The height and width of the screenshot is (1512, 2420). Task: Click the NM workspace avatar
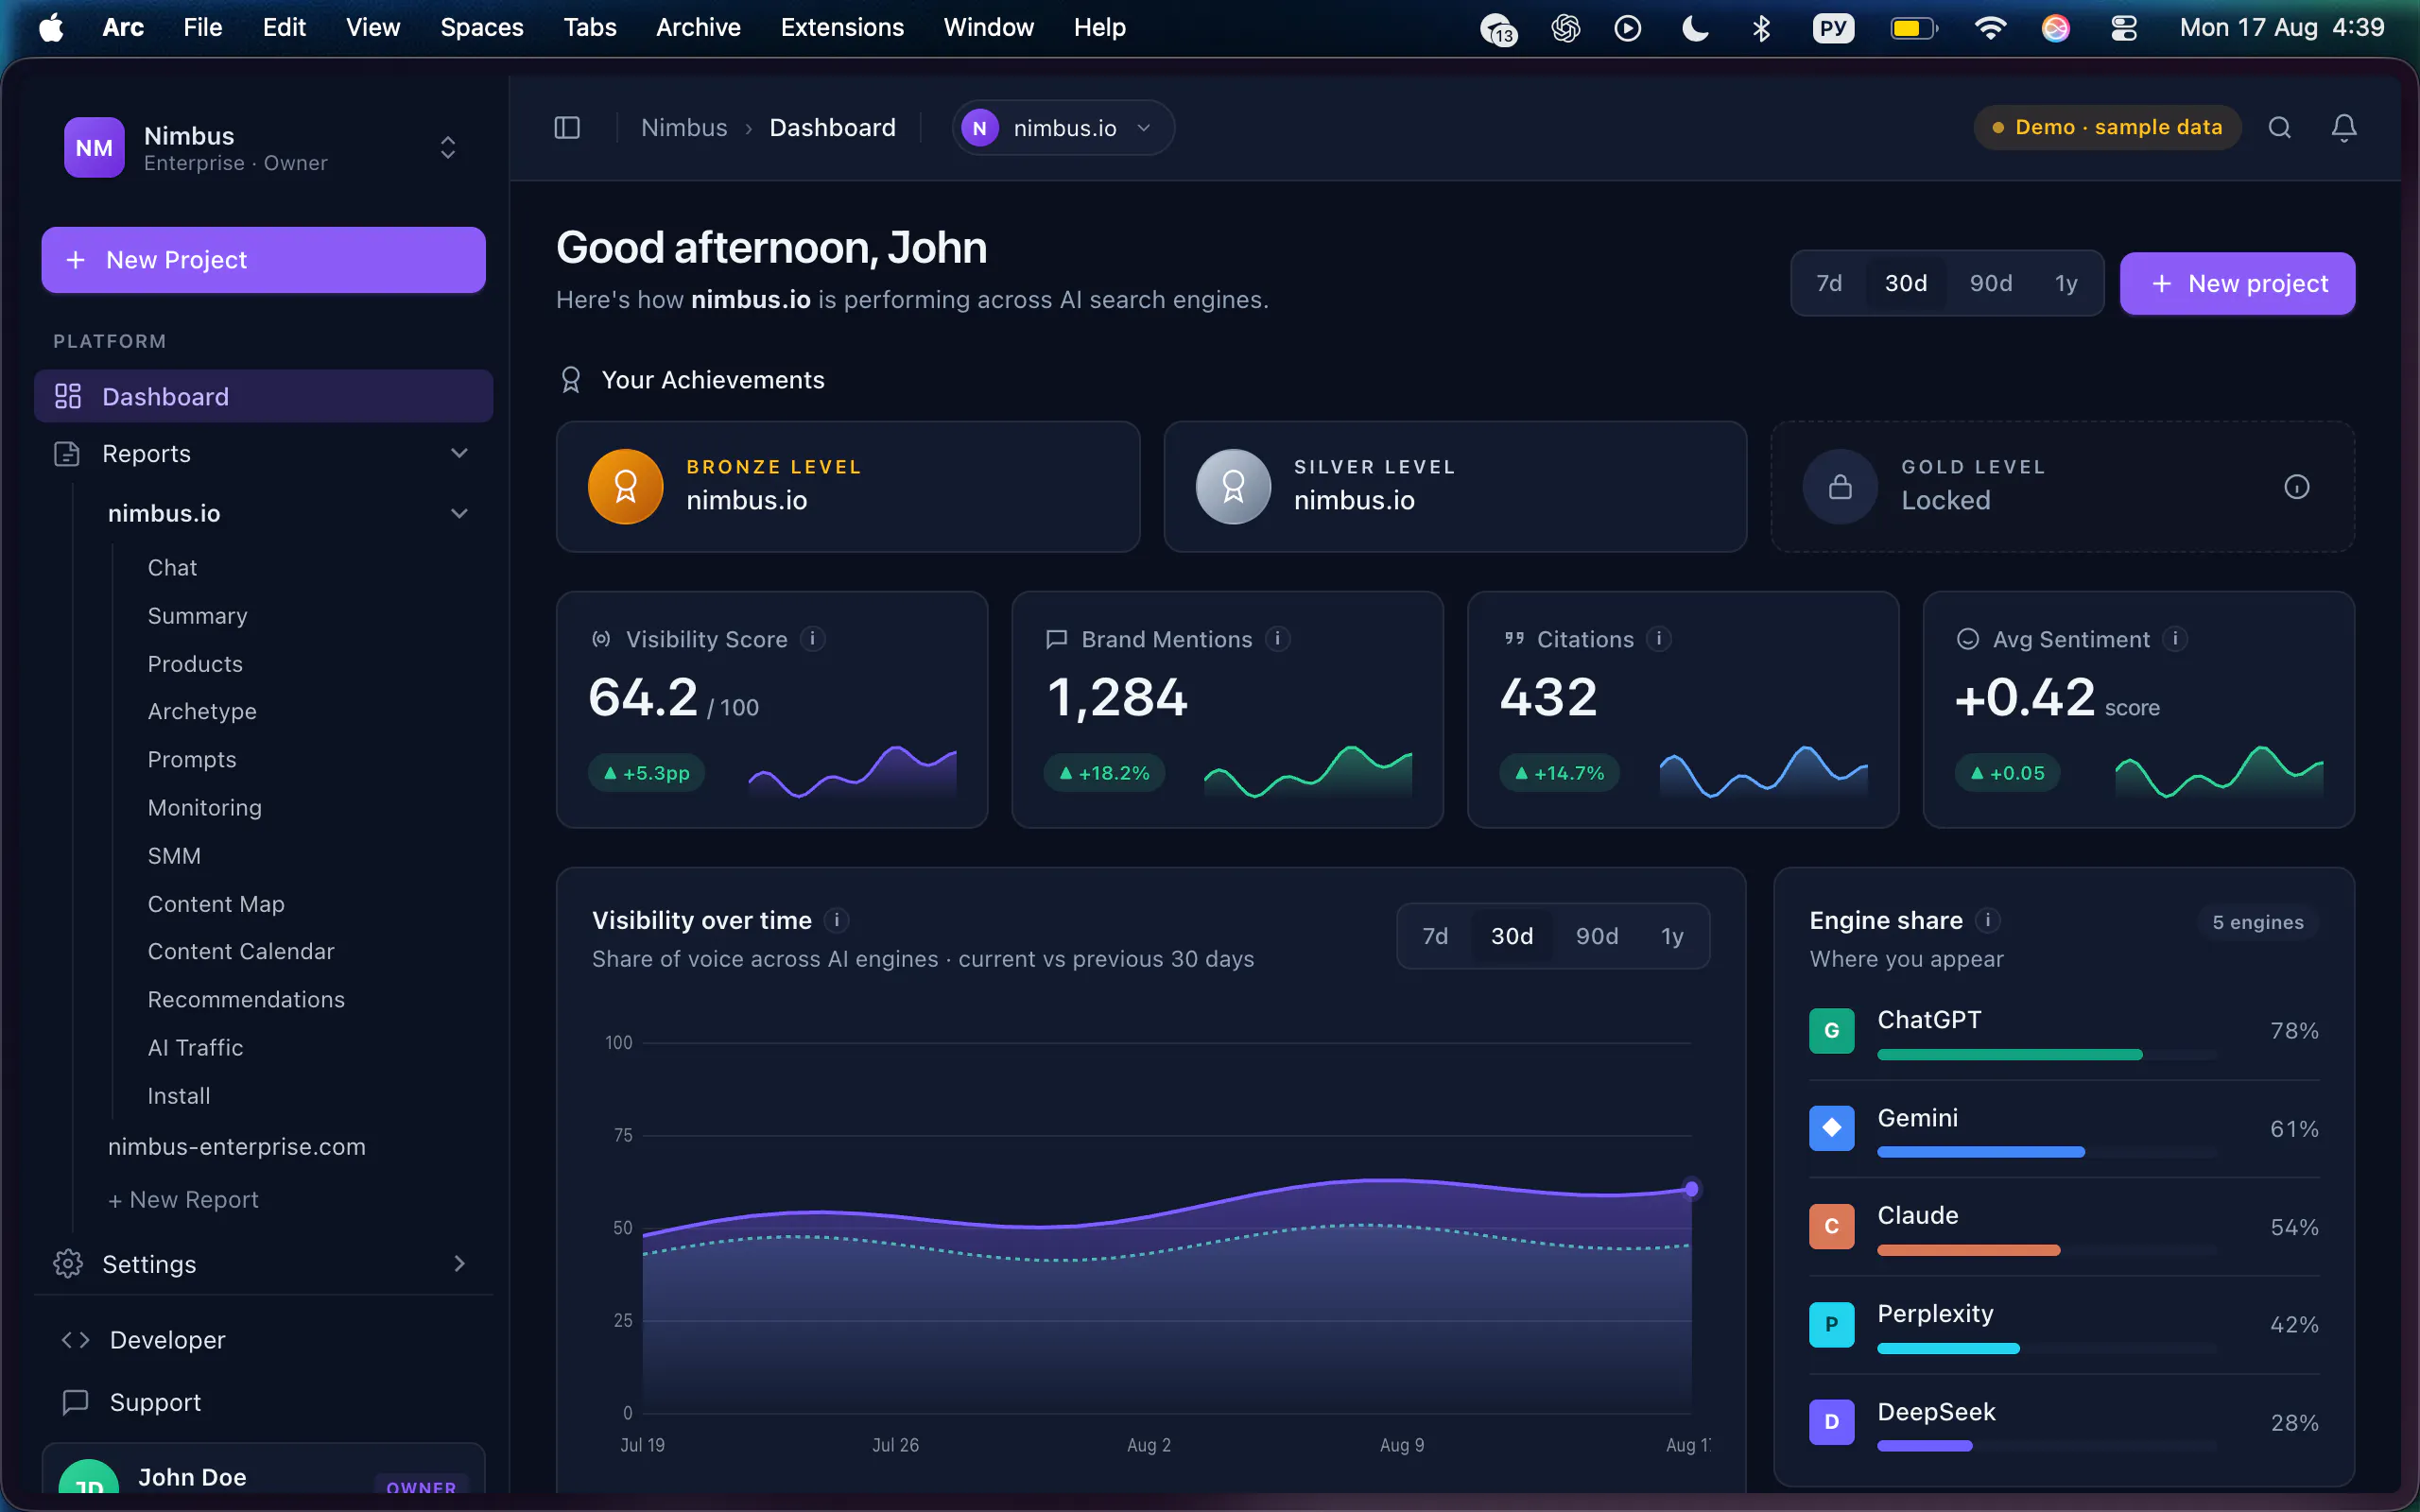coord(94,148)
